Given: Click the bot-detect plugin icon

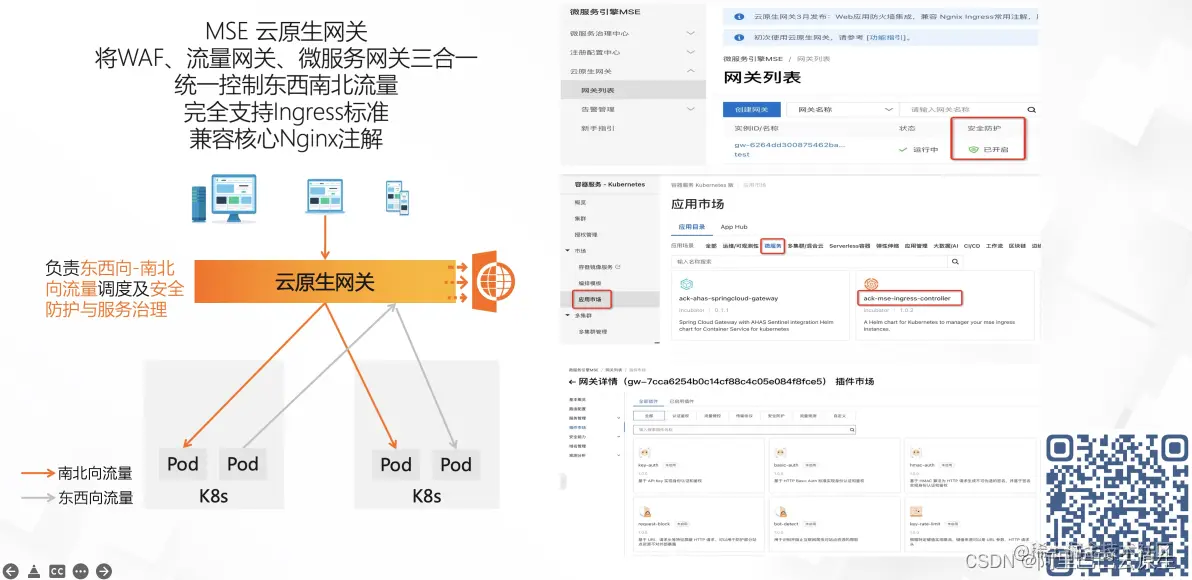Looking at the screenshot, I should [781, 512].
